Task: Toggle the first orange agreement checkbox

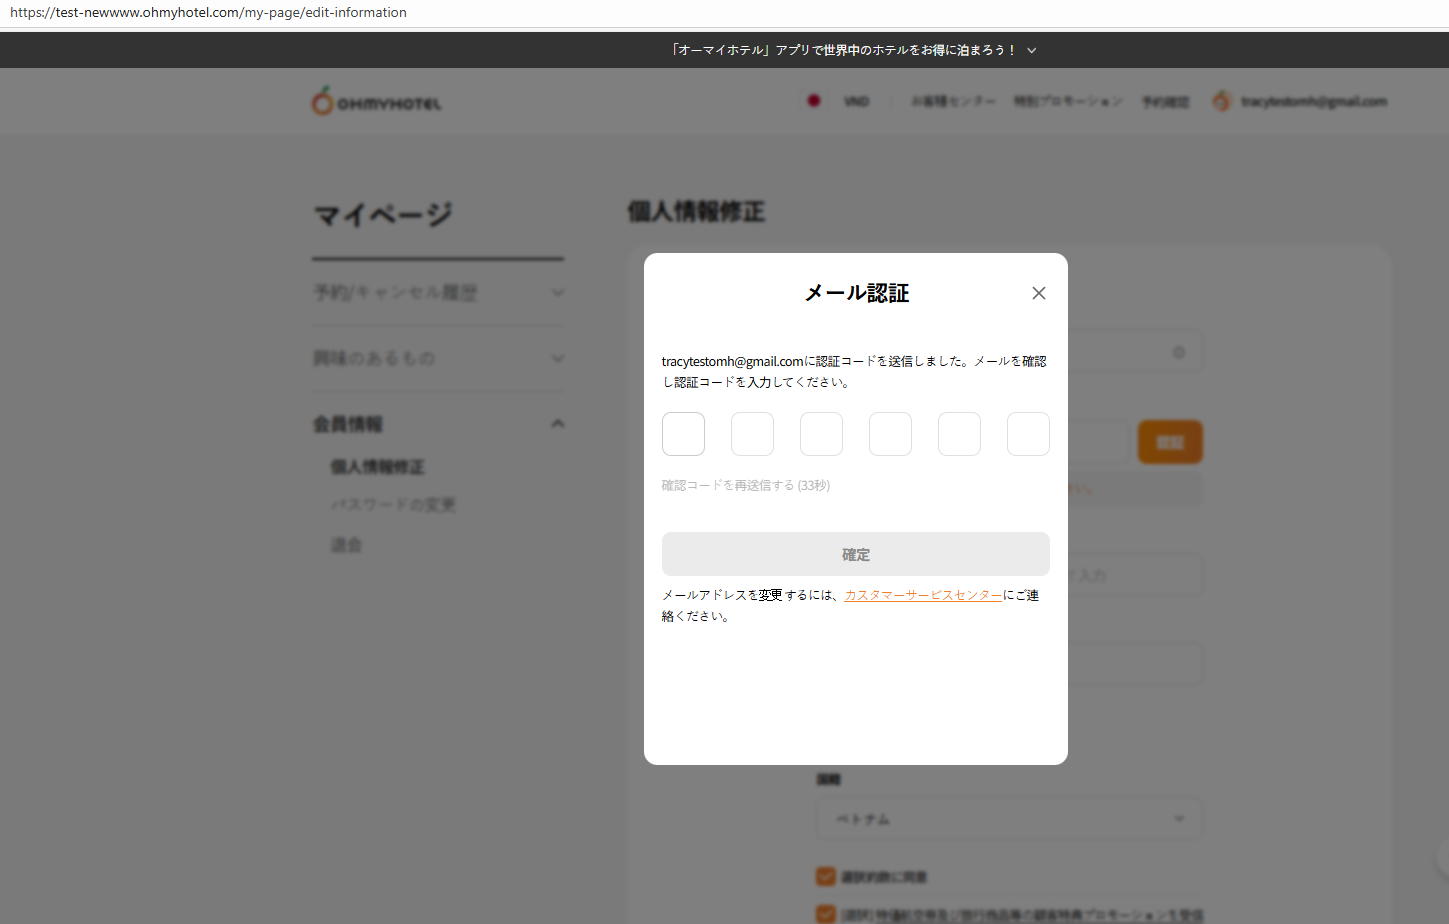Action: tap(826, 877)
